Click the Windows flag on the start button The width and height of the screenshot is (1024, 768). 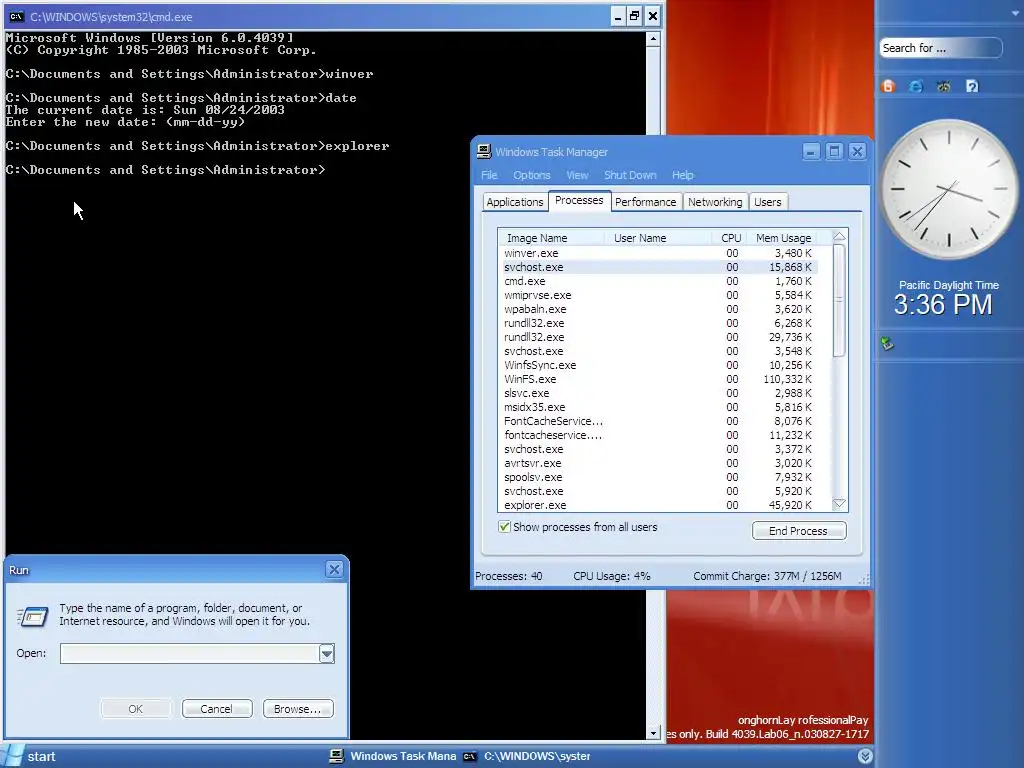coord(13,756)
